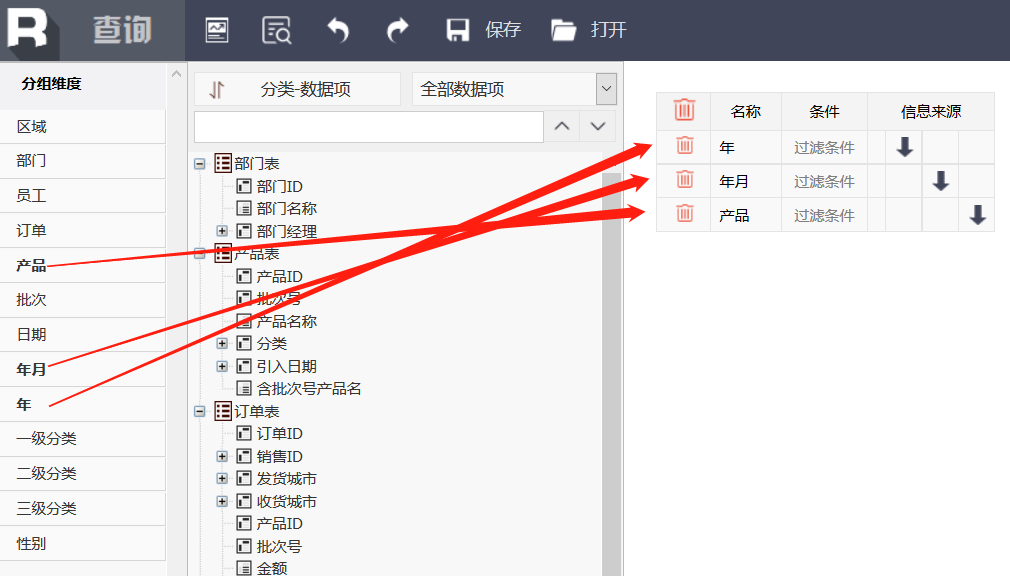Select 部门名称 in the tree
Image resolution: width=1010 pixels, height=576 pixels.
287,209
